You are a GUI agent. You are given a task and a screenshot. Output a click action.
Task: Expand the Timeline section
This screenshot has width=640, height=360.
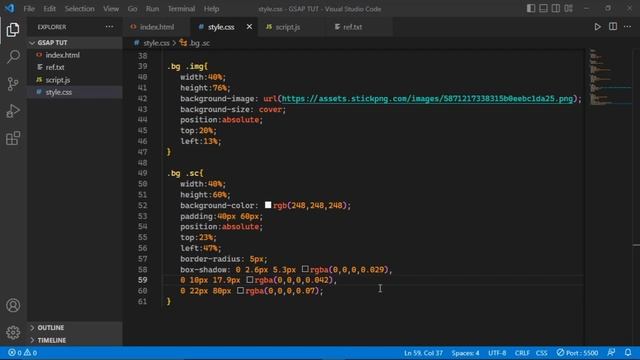pos(75,340)
